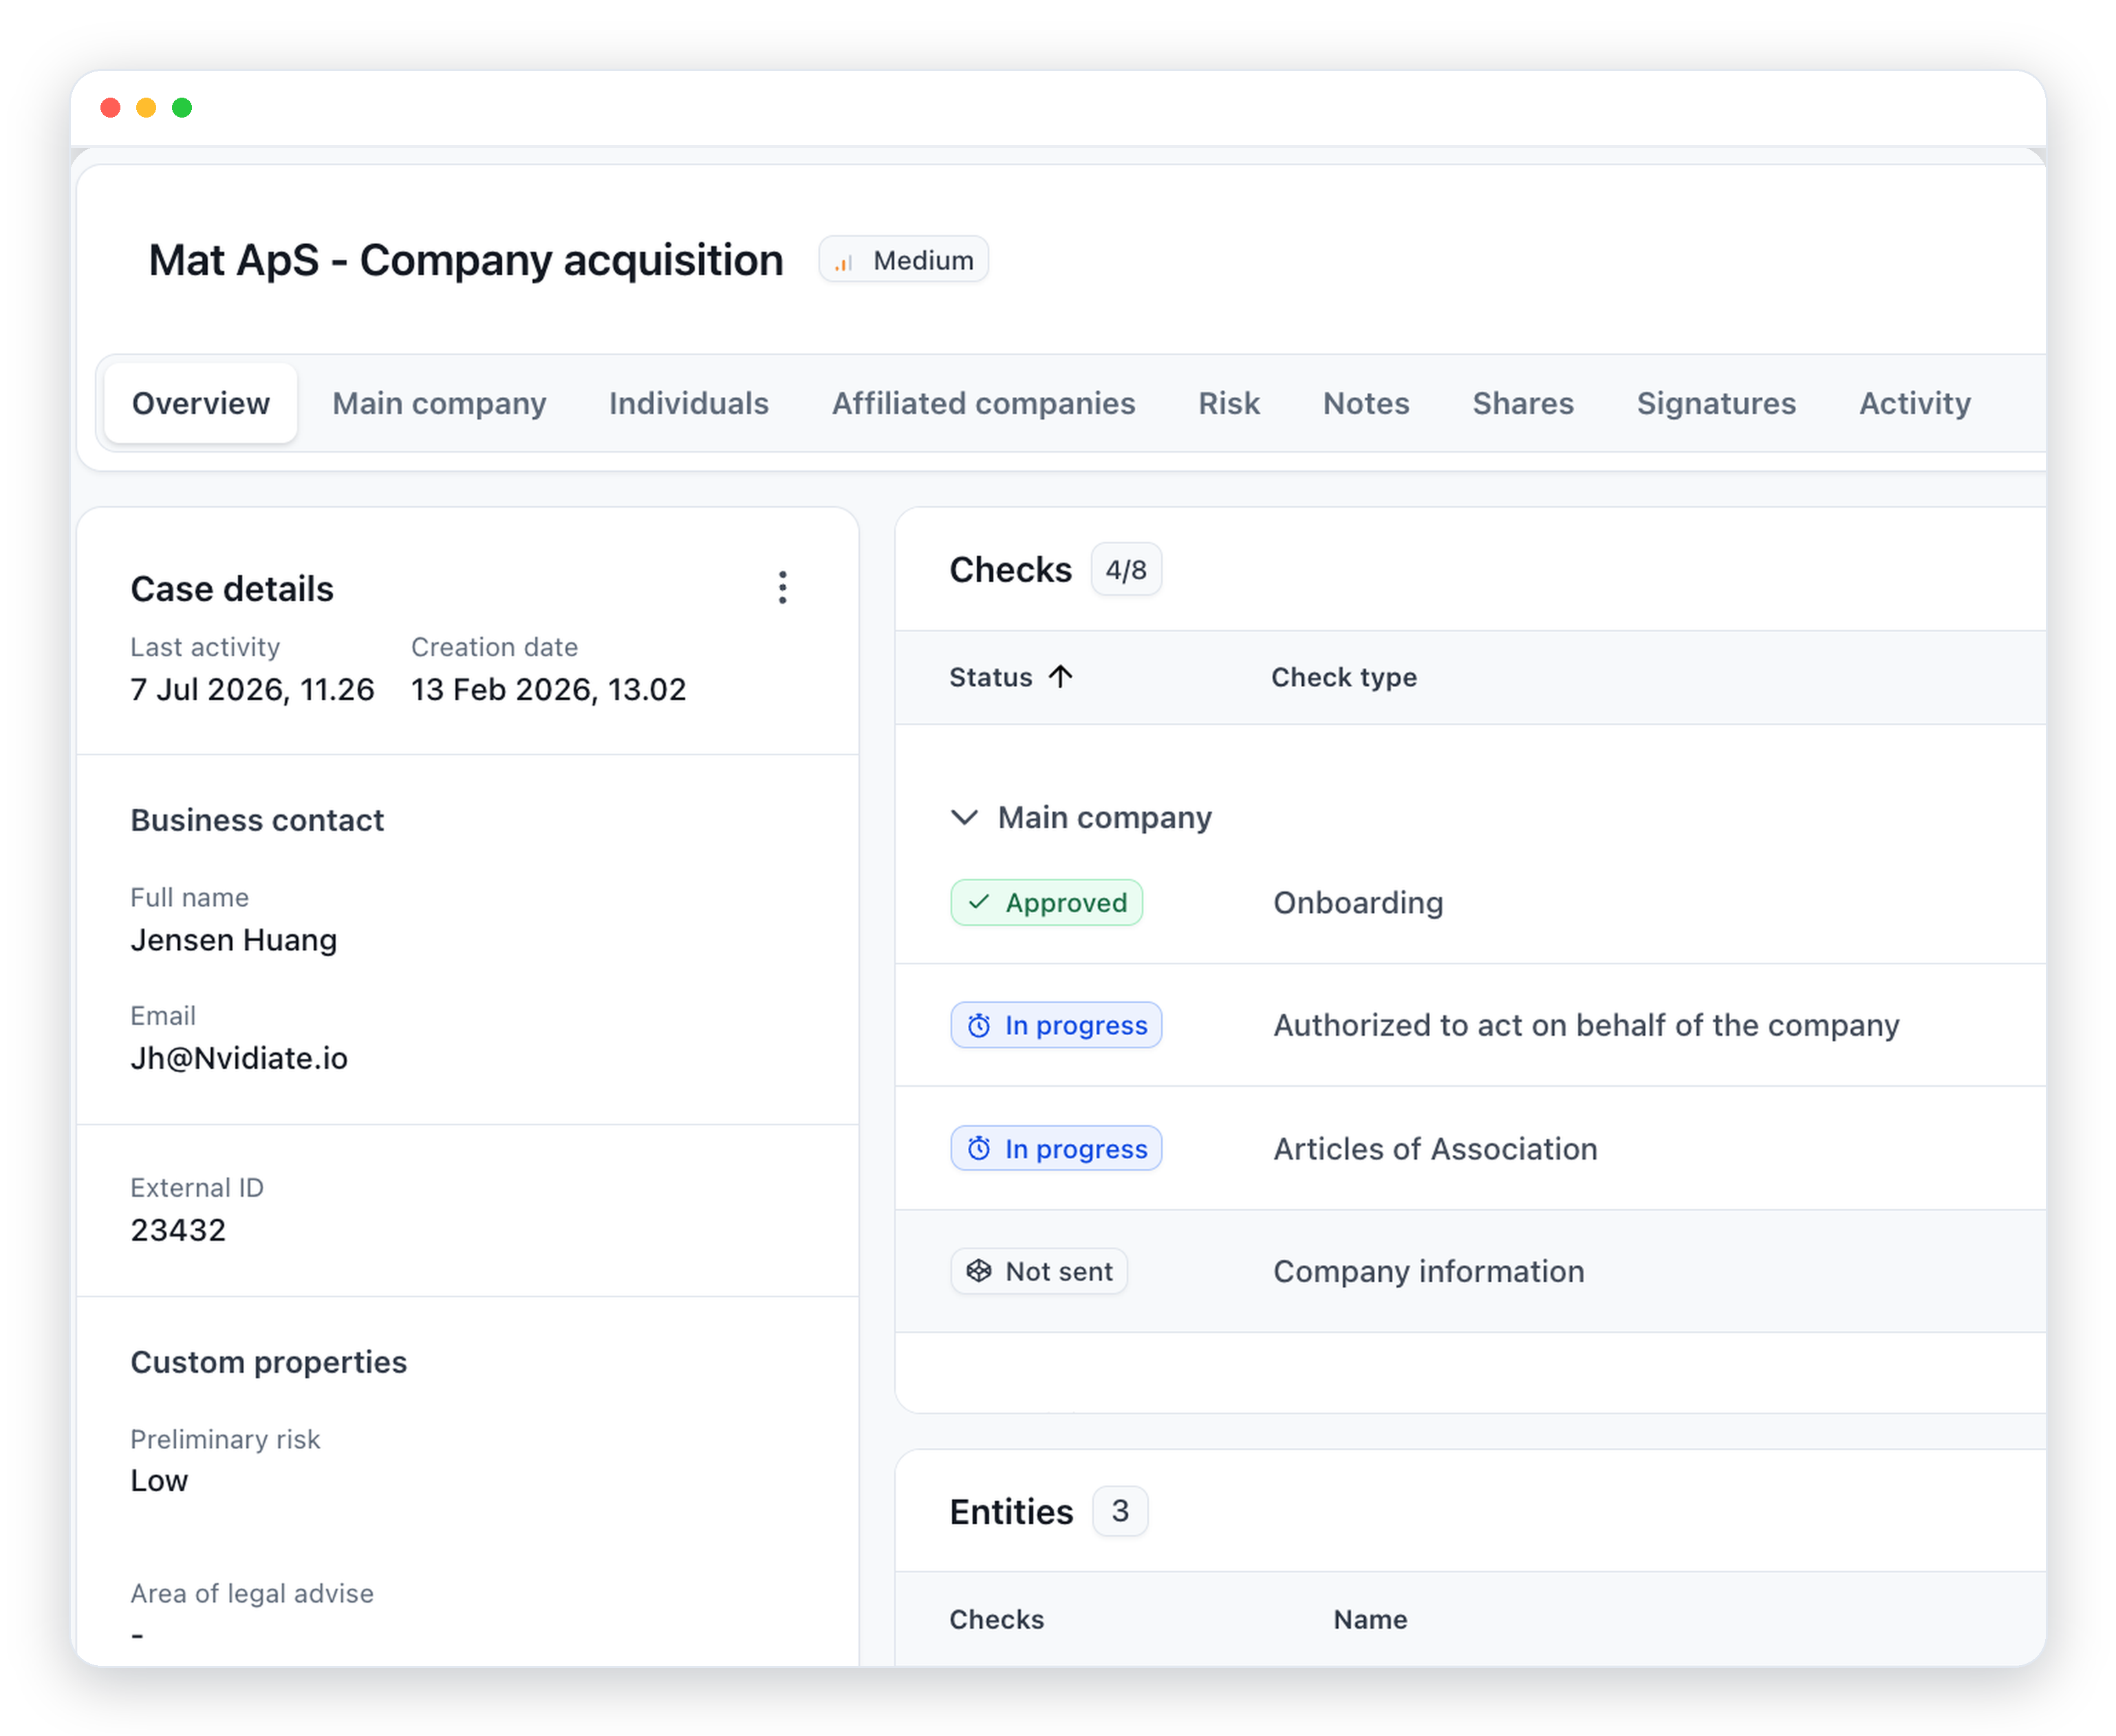Switch to the Shares tab
Screen dimensions: 2116x1736
tap(1523, 403)
